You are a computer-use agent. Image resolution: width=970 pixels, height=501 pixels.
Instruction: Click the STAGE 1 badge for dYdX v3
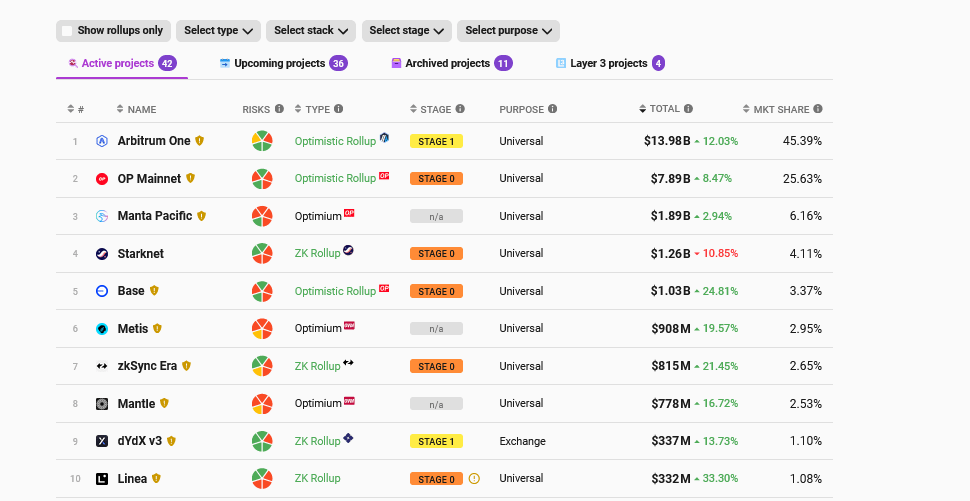(436, 441)
